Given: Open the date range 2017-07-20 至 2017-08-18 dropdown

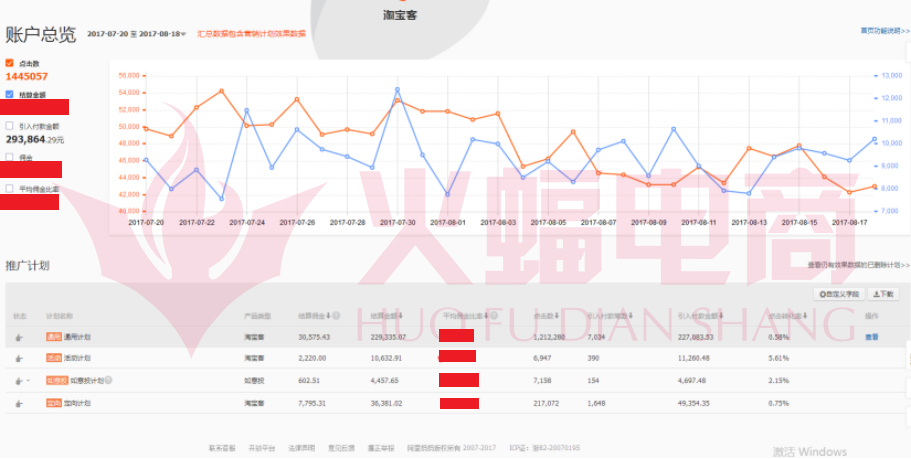Looking at the screenshot, I should pyautogui.click(x=137, y=34).
